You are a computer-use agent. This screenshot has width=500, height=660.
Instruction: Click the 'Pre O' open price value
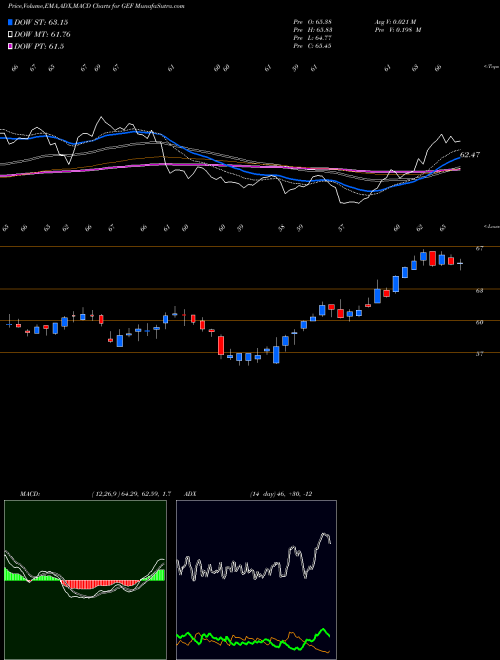click(x=313, y=22)
